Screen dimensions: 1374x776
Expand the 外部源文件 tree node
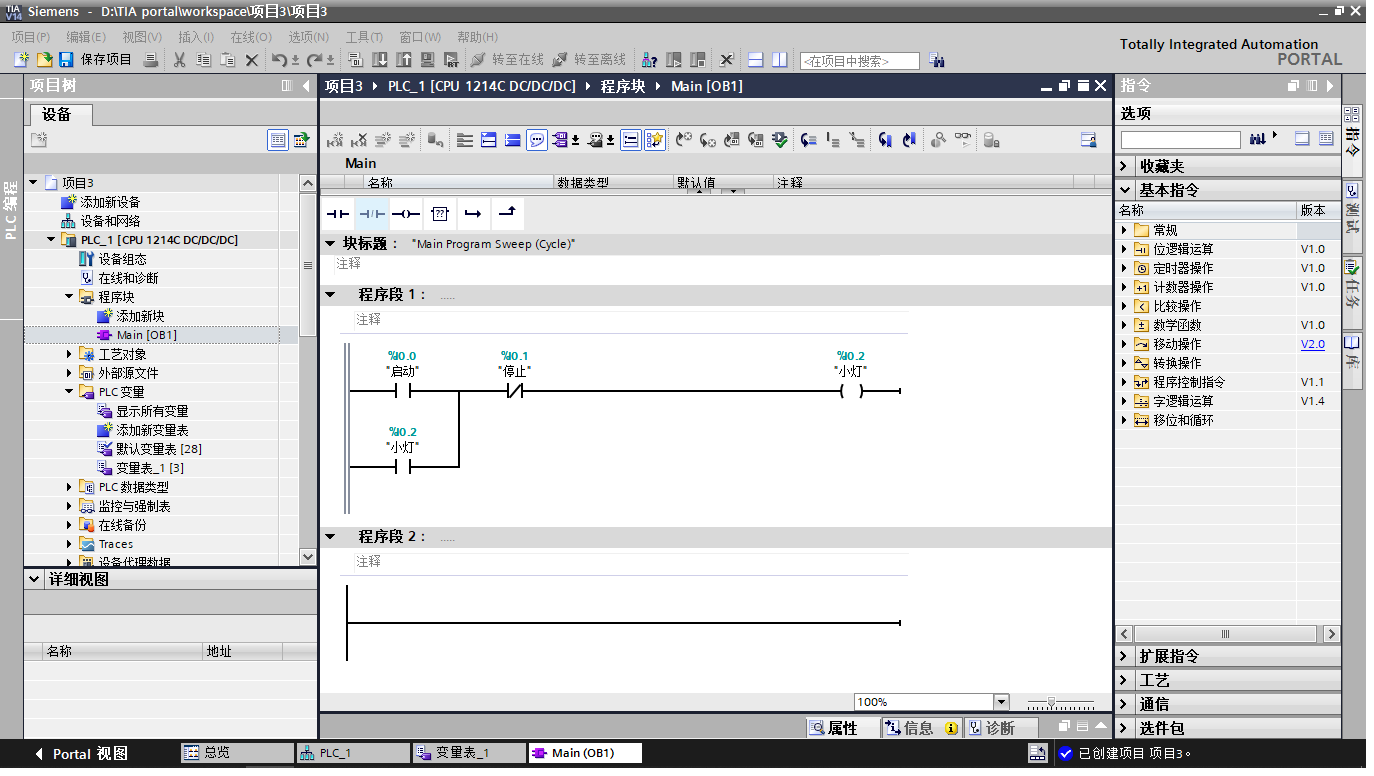pos(69,373)
